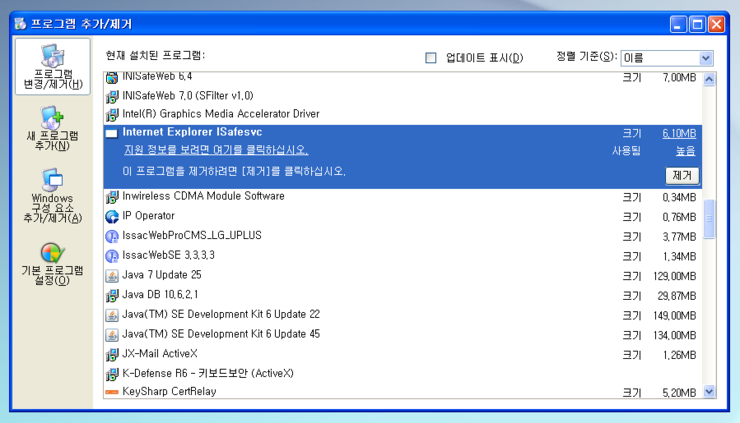Click the Java DB 10.6.2.1 icon
740x423 pixels.
(112, 296)
